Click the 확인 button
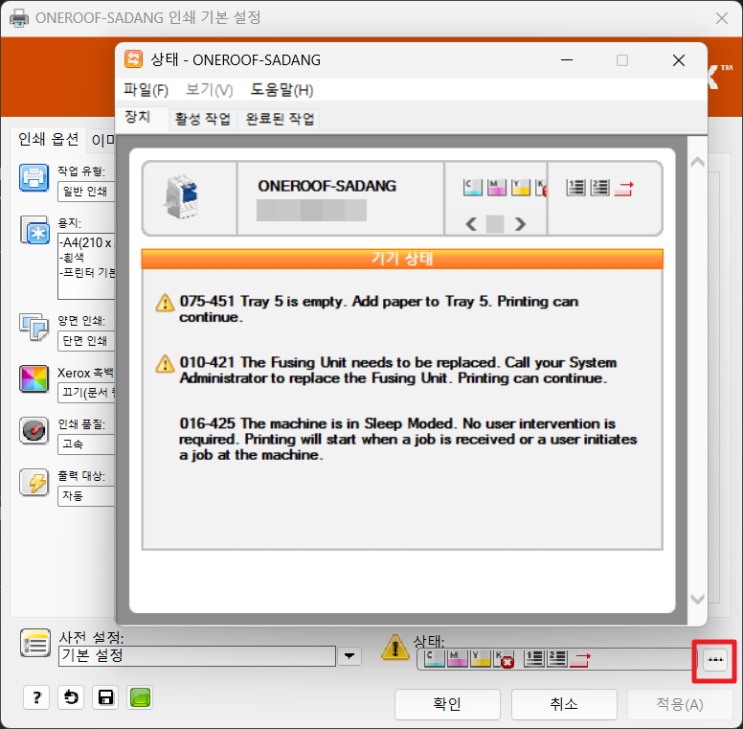 point(447,704)
